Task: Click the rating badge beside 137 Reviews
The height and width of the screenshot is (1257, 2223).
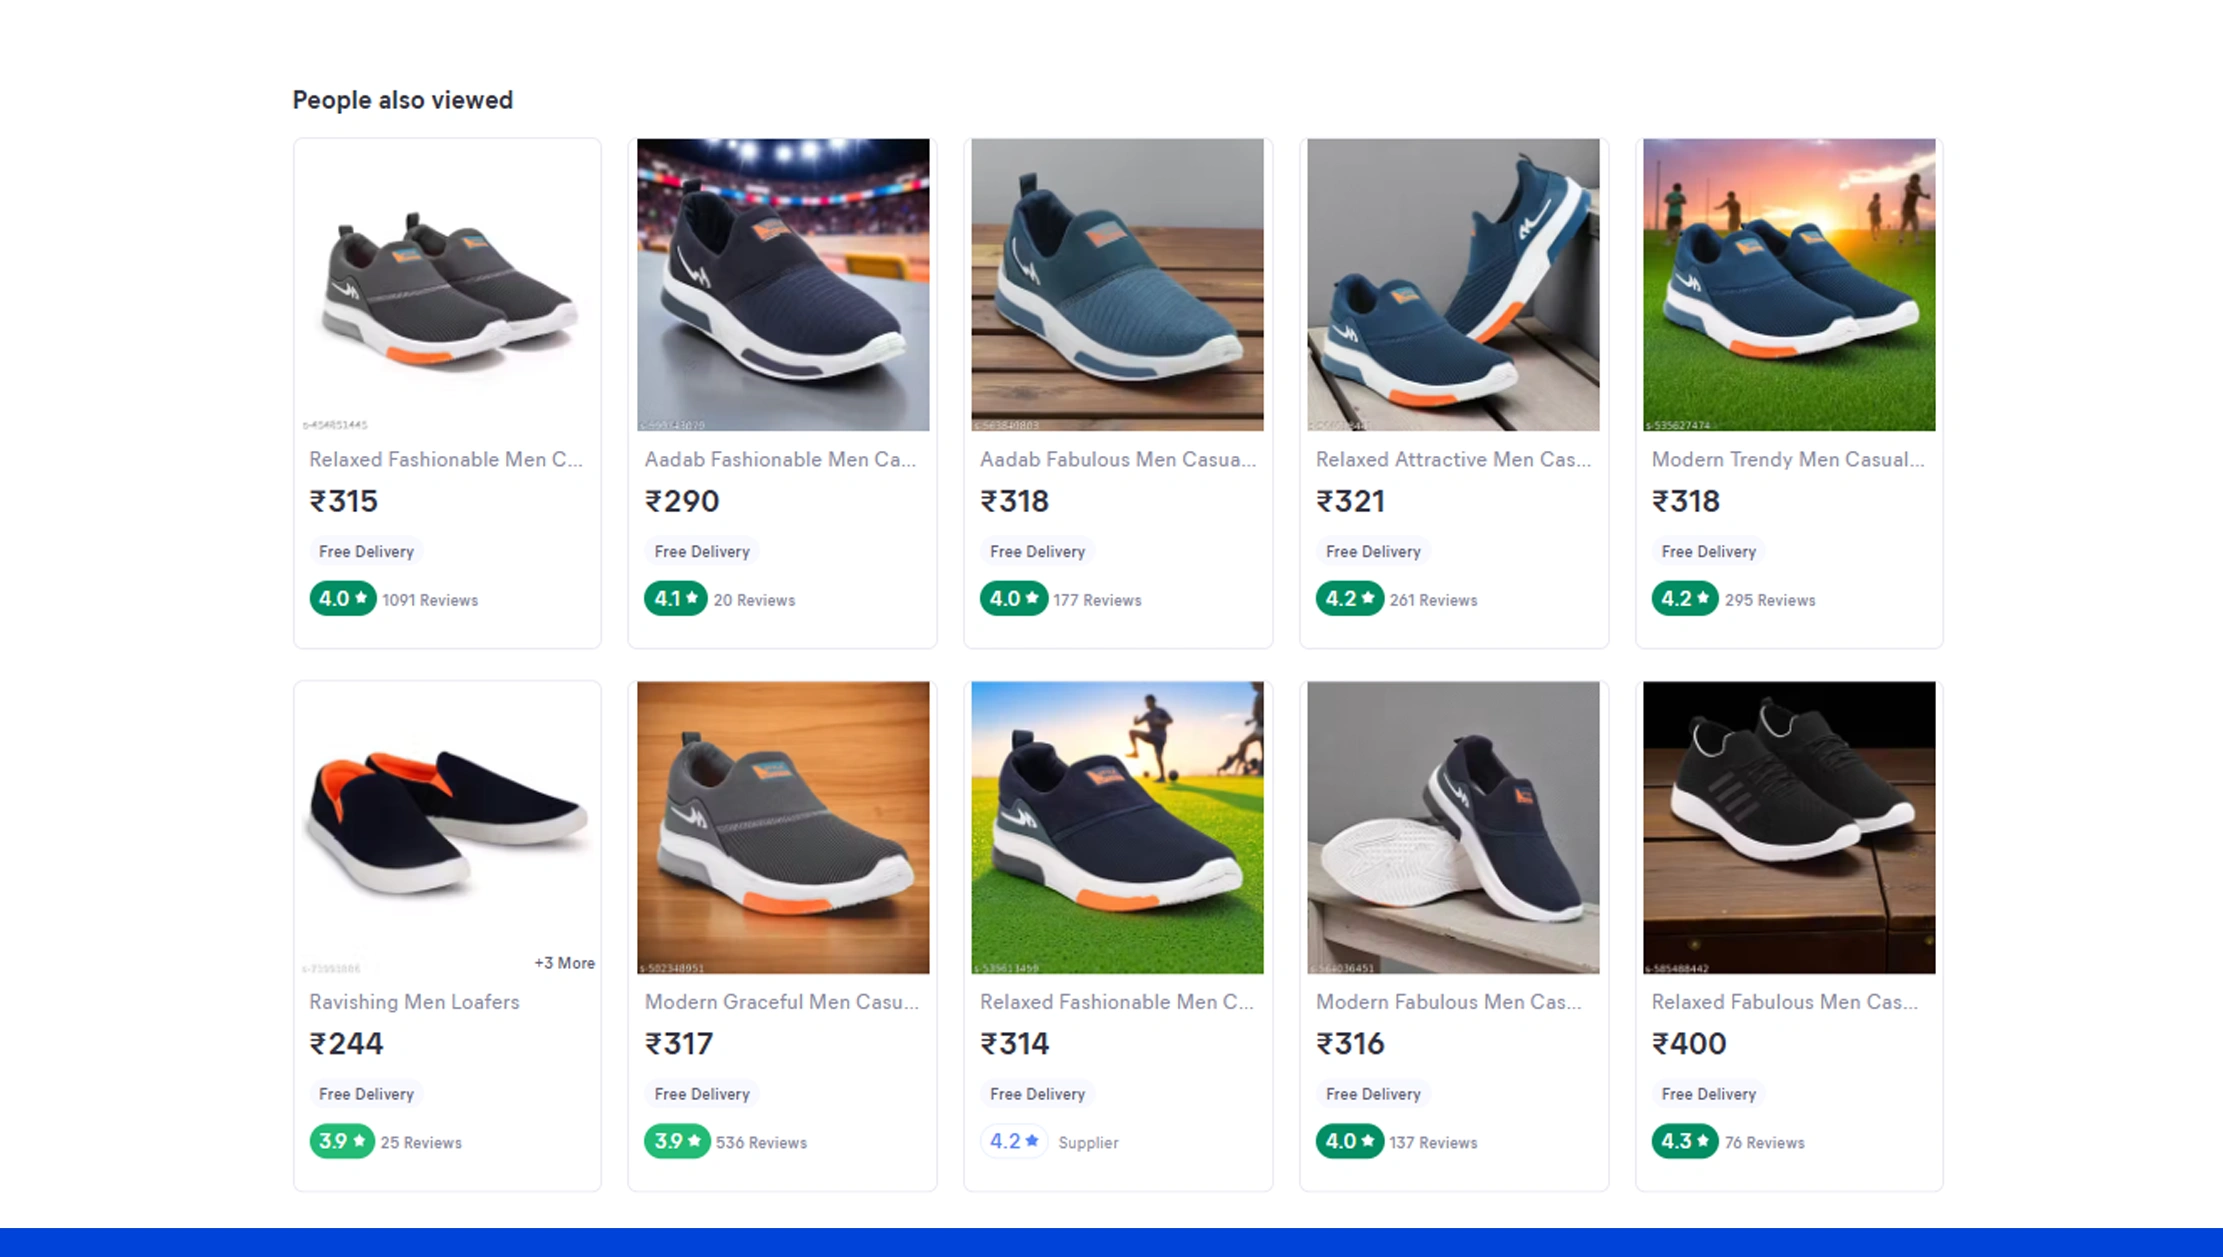Action: coord(1348,1142)
